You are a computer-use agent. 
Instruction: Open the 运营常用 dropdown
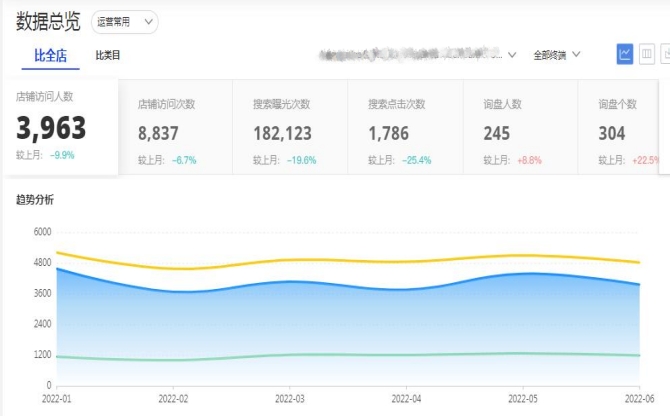[x=125, y=21]
